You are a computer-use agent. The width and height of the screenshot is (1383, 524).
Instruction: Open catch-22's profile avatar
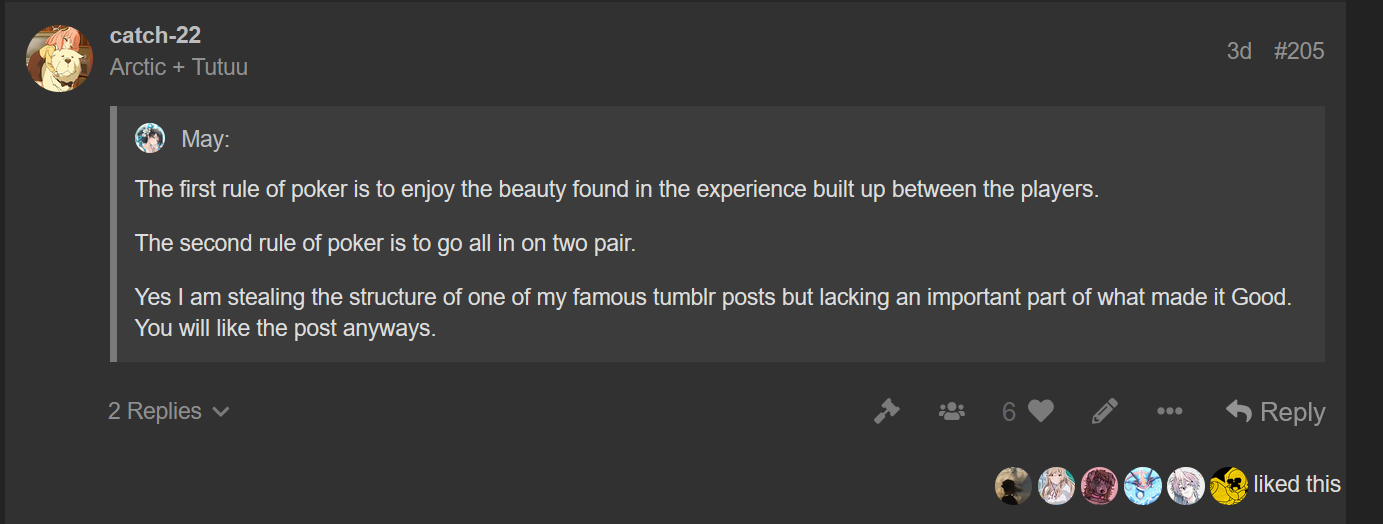pyautogui.click(x=60, y=58)
